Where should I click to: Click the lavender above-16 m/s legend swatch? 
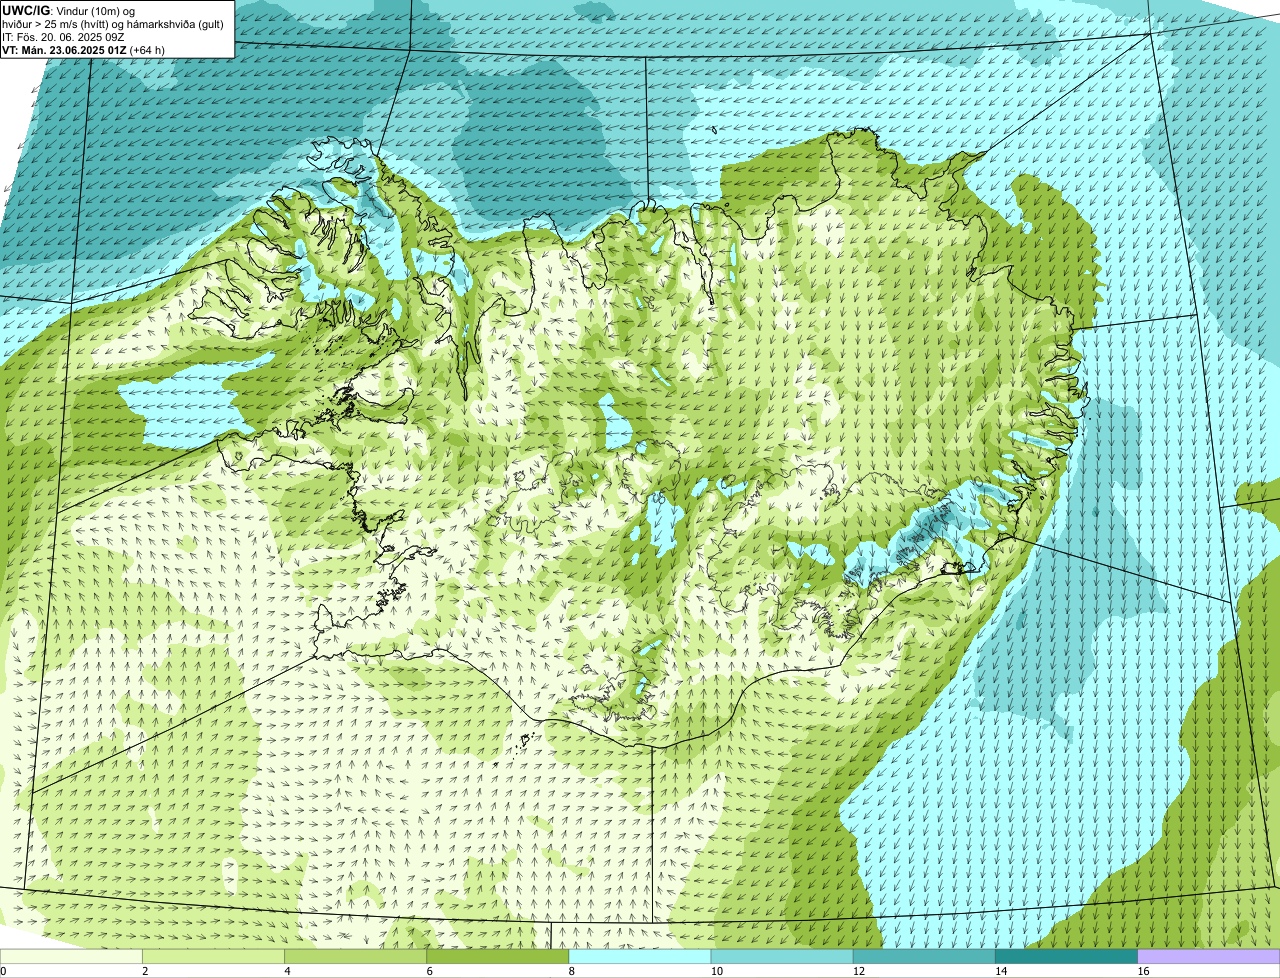(1208, 956)
